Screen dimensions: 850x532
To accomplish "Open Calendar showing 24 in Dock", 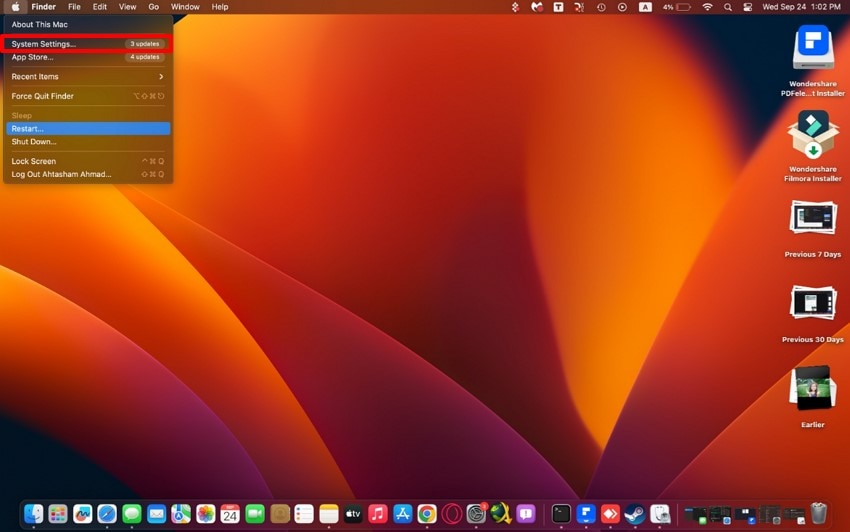I will point(230,514).
